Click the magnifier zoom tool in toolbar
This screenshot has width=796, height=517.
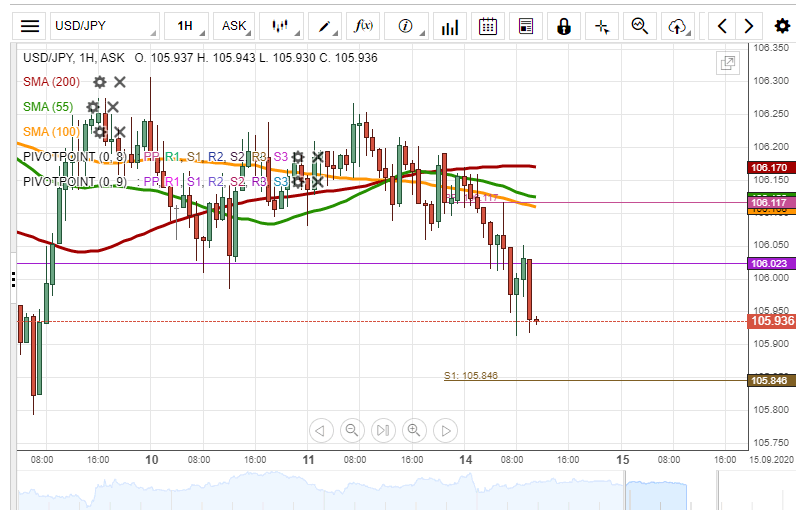639,26
